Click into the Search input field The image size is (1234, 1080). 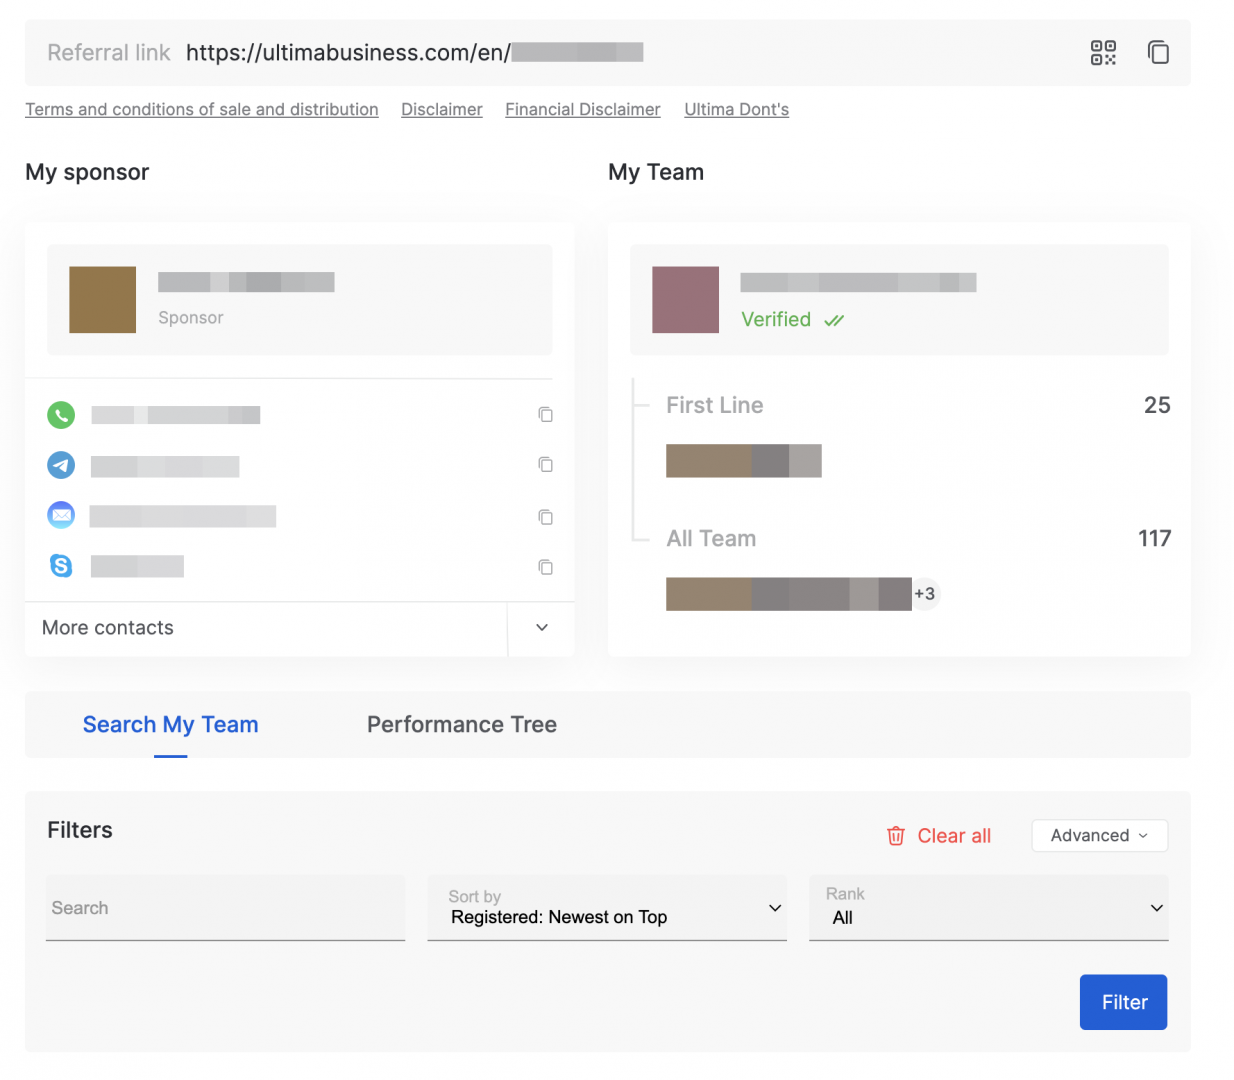pos(225,908)
